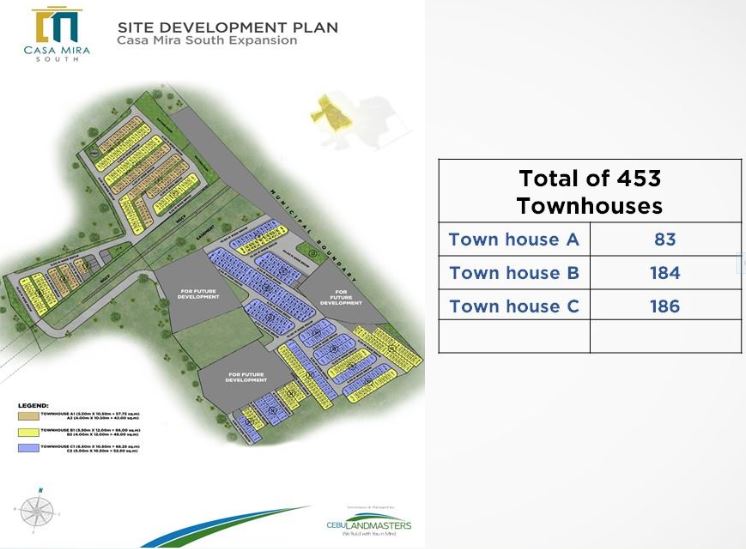Click the right For Future Development block
Image resolution: width=746 pixels, height=549 pixels.
tap(340, 298)
